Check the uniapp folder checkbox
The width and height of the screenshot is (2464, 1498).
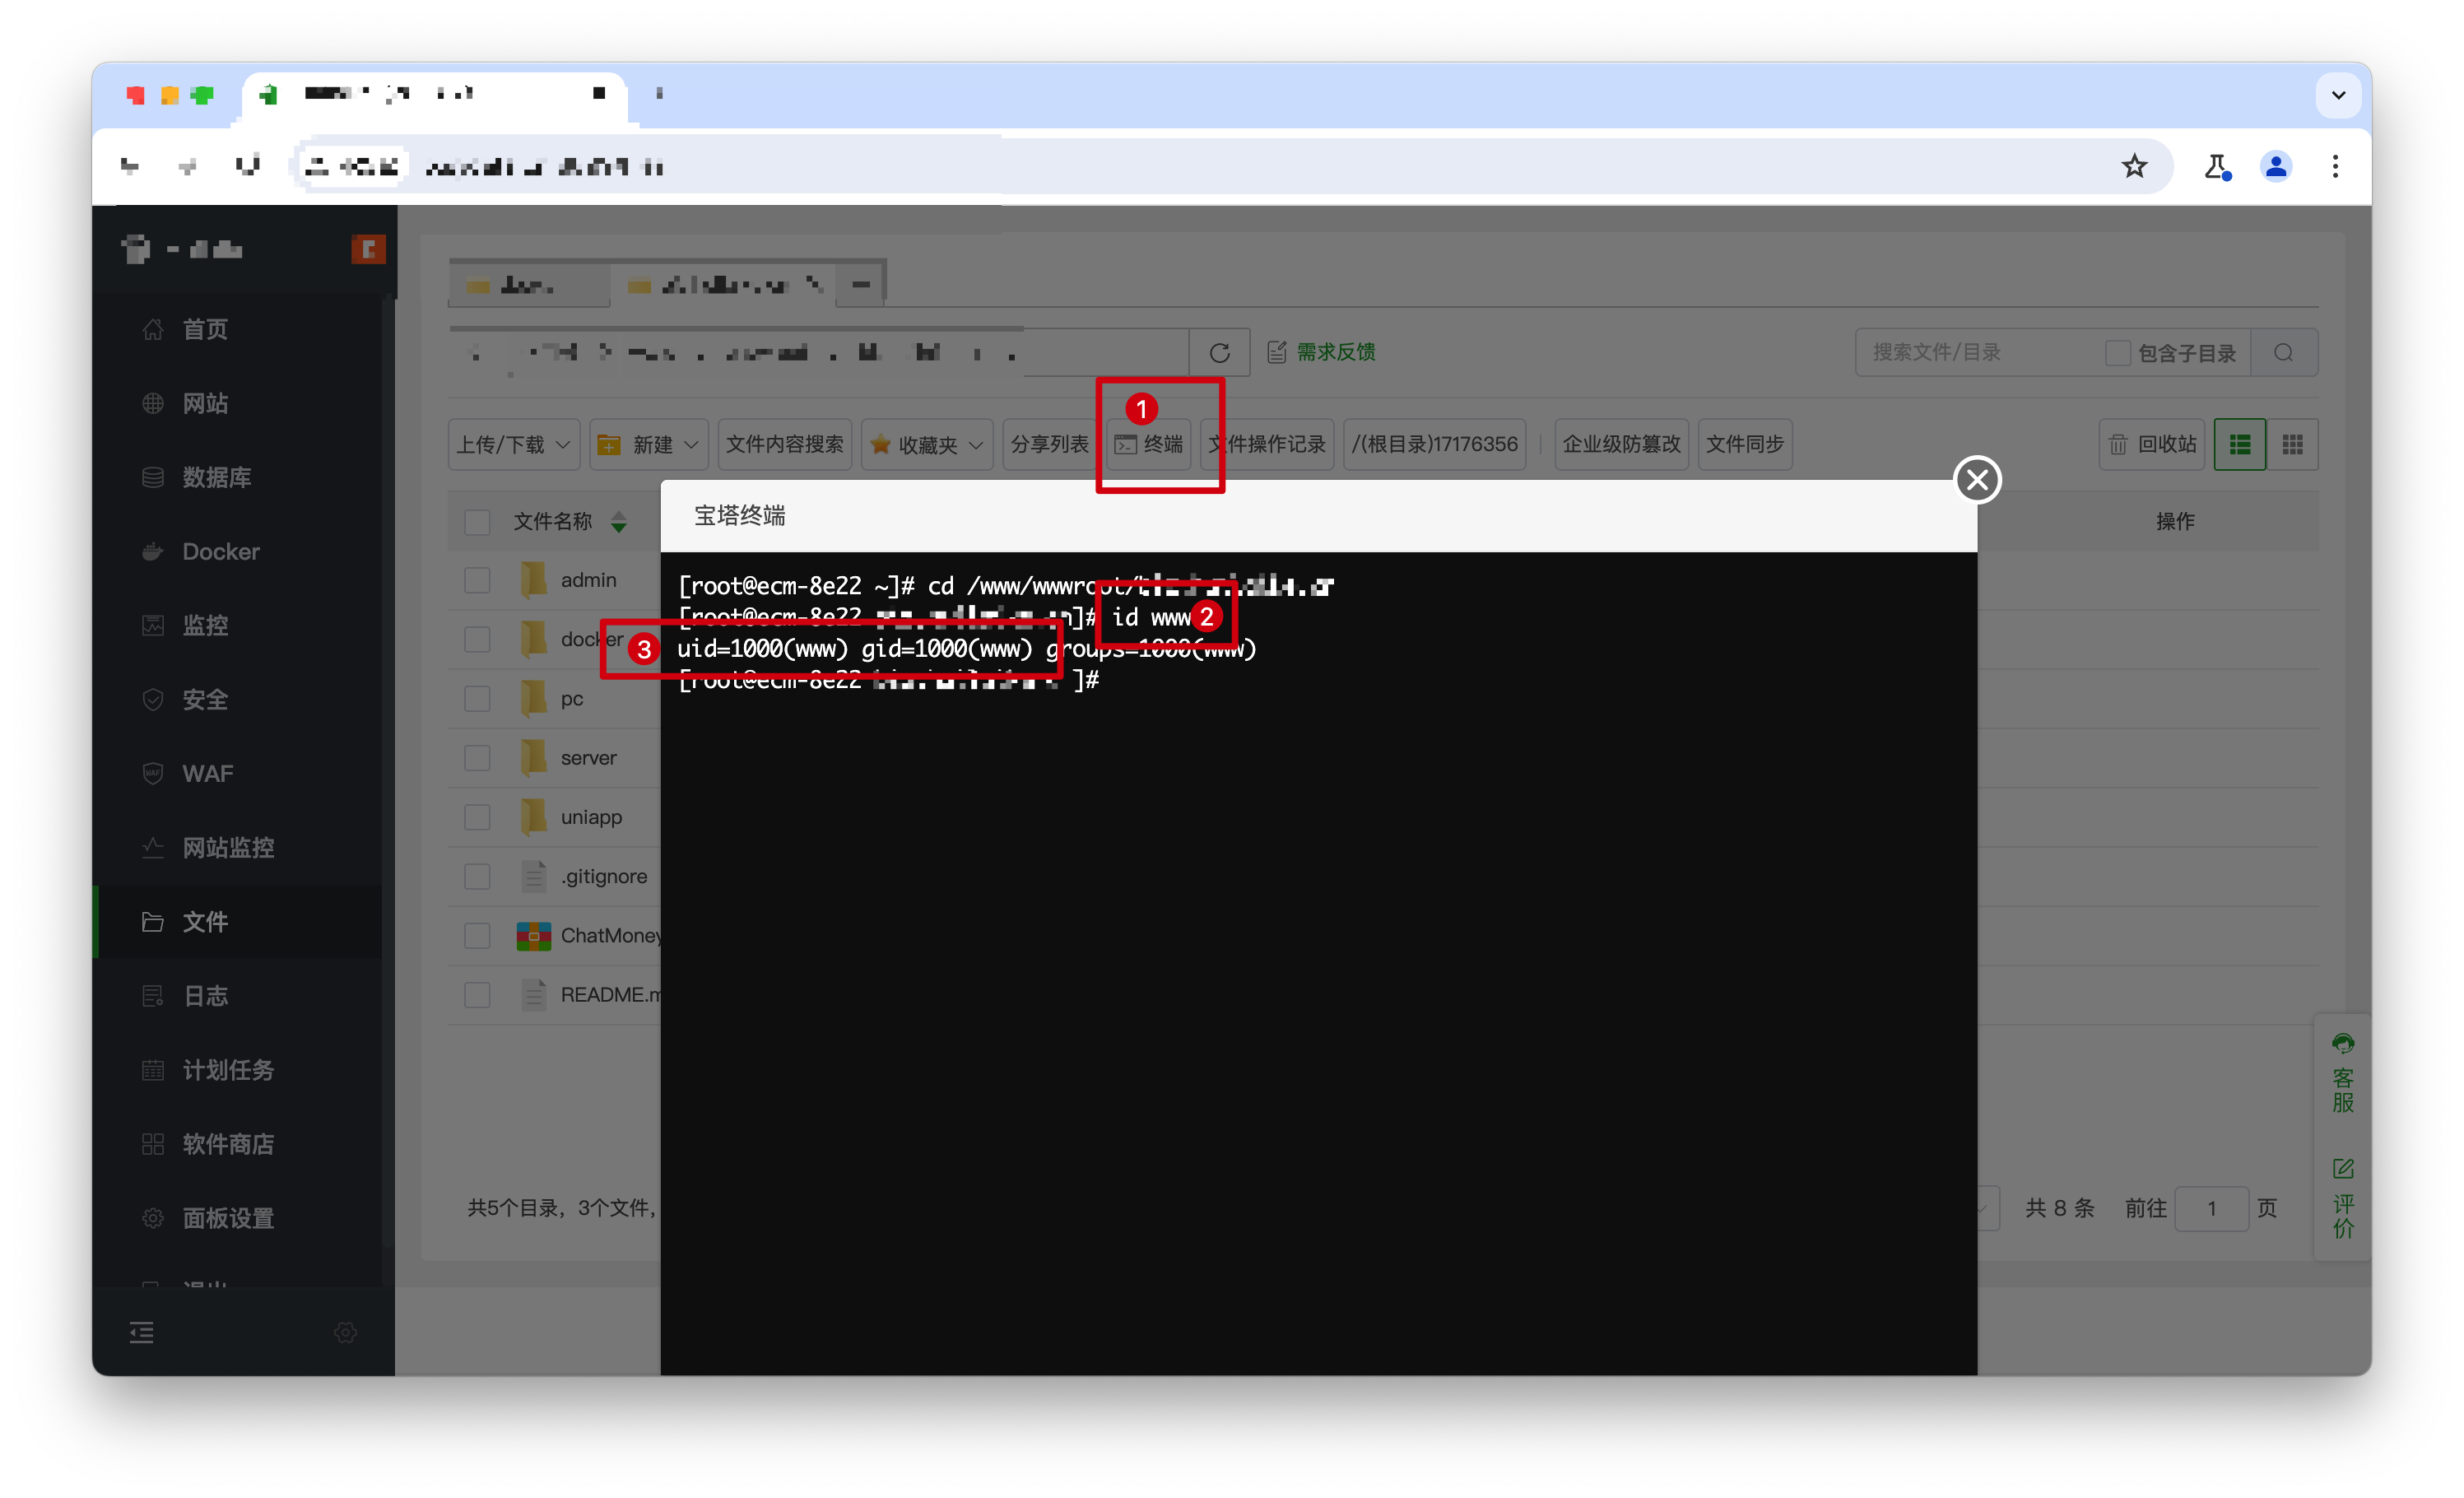(477, 816)
